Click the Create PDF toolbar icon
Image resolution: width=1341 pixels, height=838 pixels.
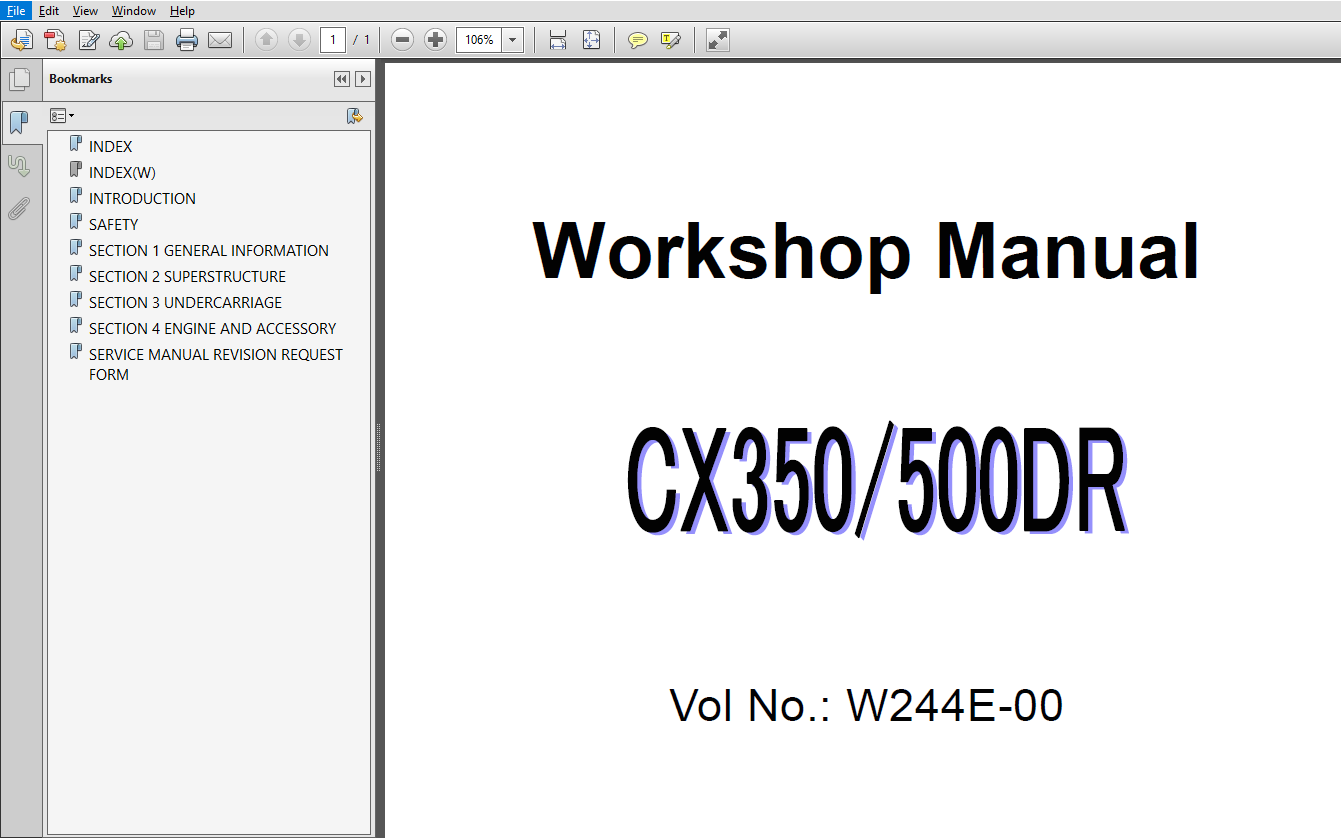(22, 40)
